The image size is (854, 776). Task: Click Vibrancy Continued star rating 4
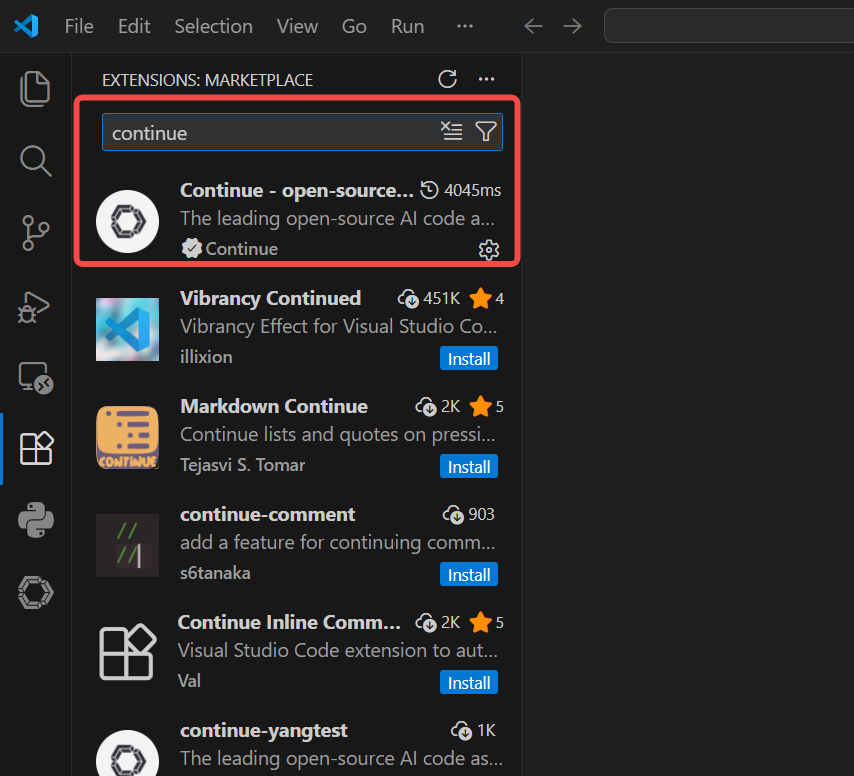point(487,298)
